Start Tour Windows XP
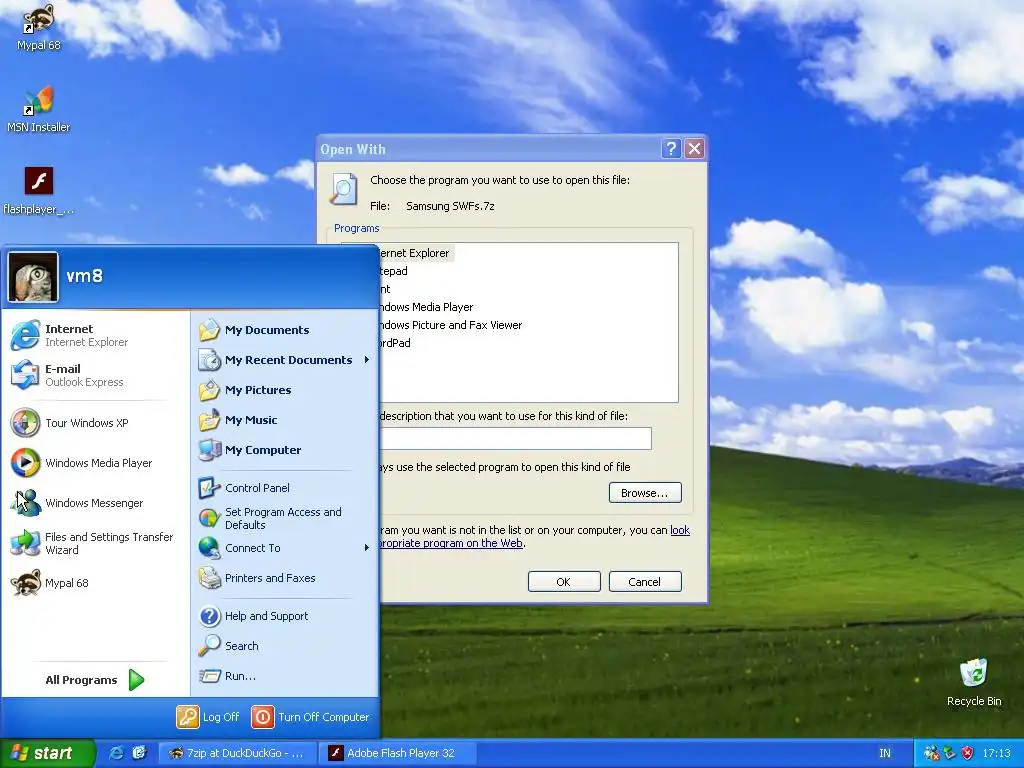 95,423
